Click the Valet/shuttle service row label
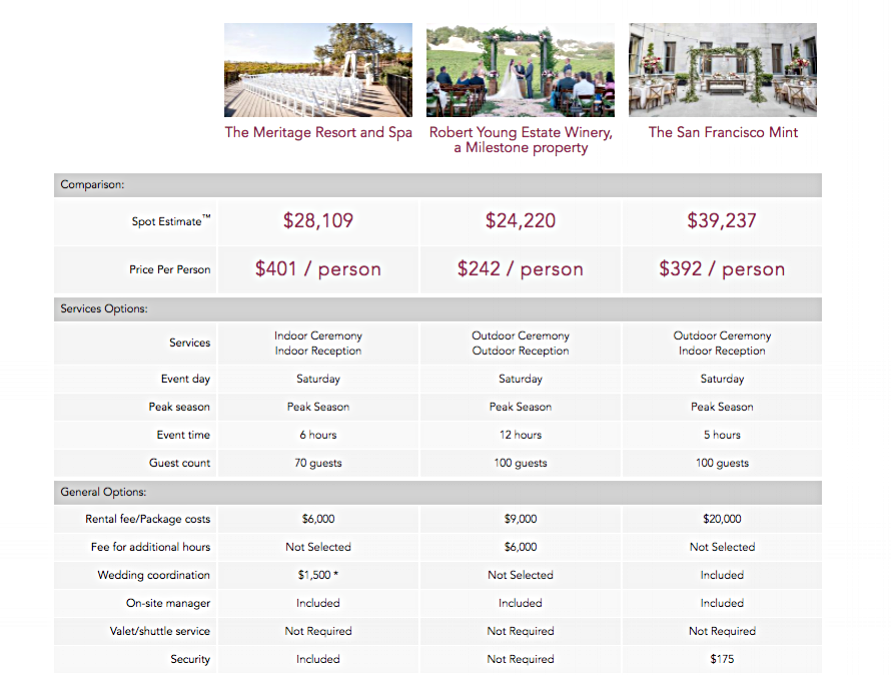Image resolution: width=891 pixels, height=675 pixels. pos(160,631)
